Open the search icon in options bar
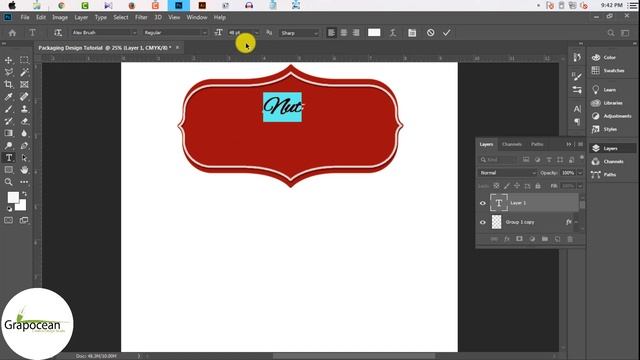This screenshot has width=640, height=360. pos(611,33)
